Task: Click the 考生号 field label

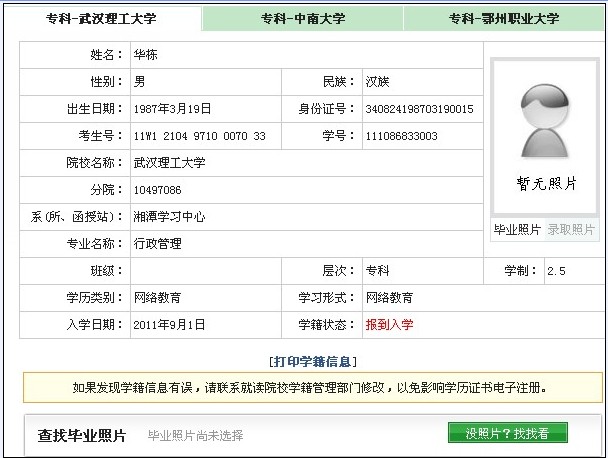Action: pyautogui.click(x=100, y=136)
